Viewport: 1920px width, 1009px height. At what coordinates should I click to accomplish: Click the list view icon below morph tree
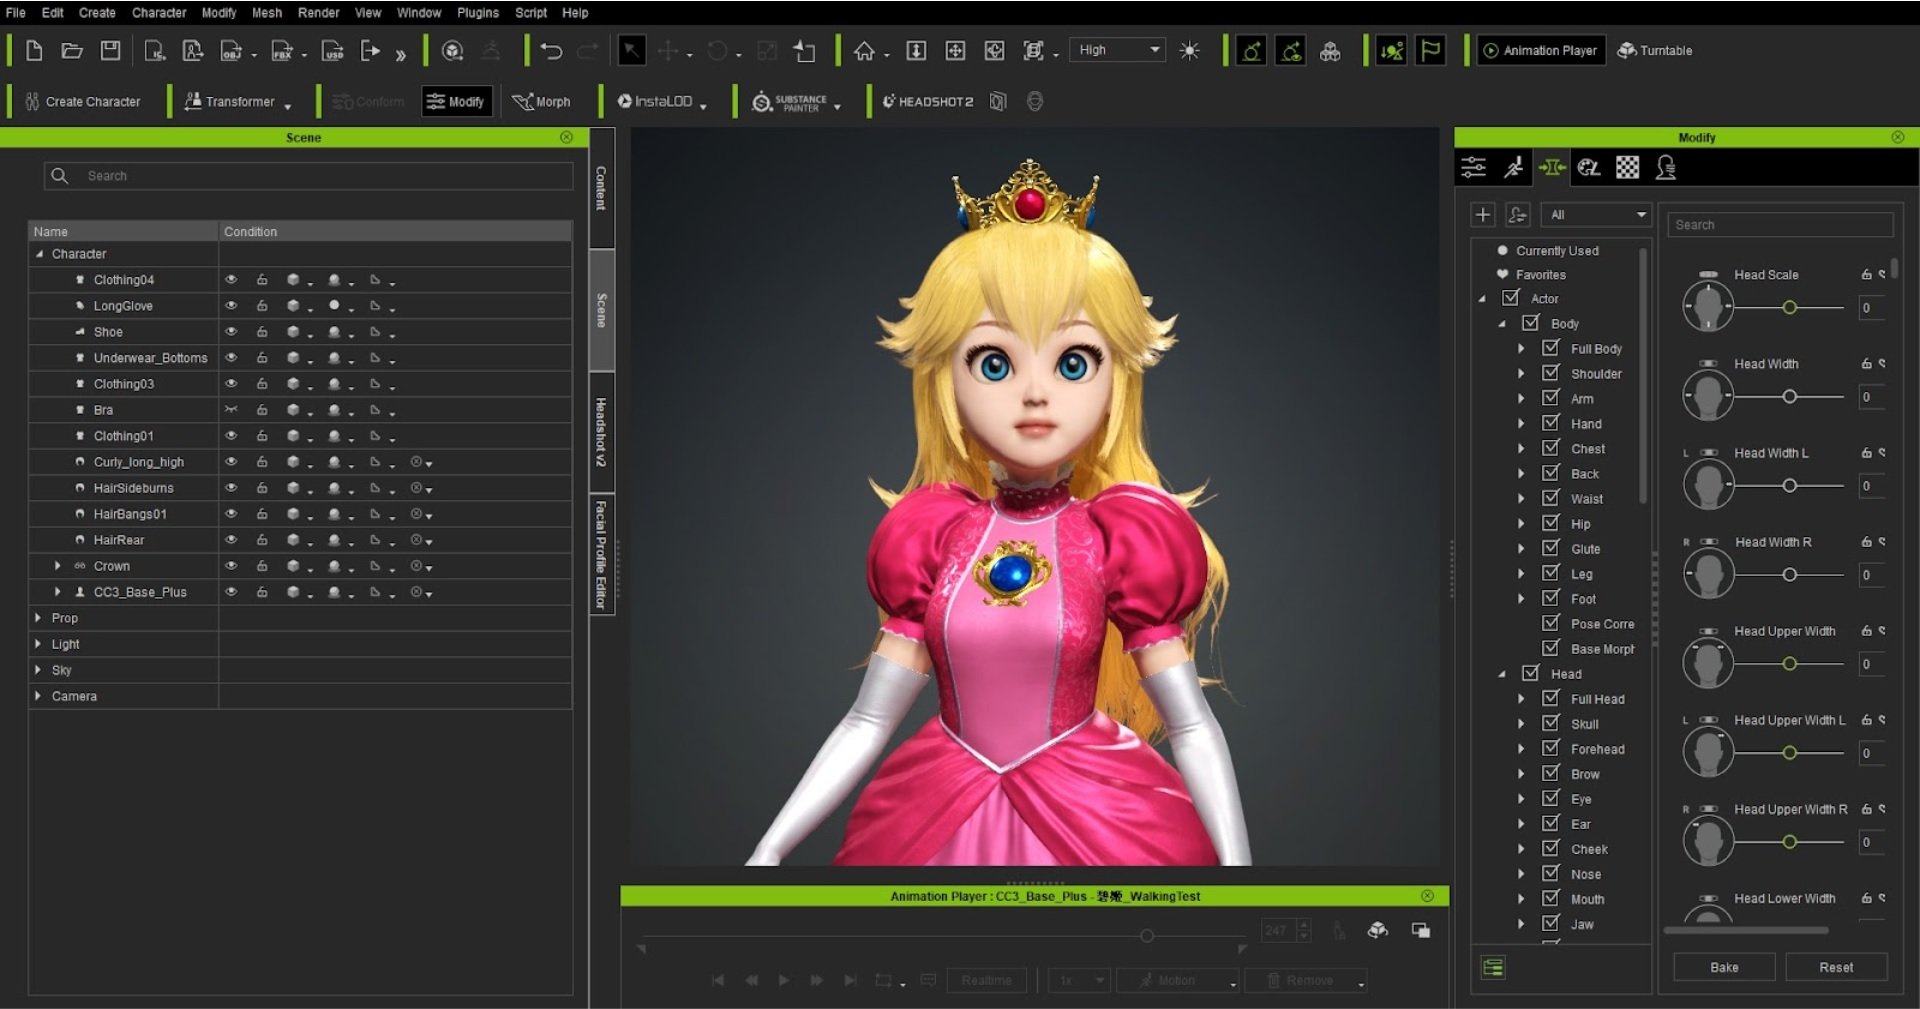1493,968
